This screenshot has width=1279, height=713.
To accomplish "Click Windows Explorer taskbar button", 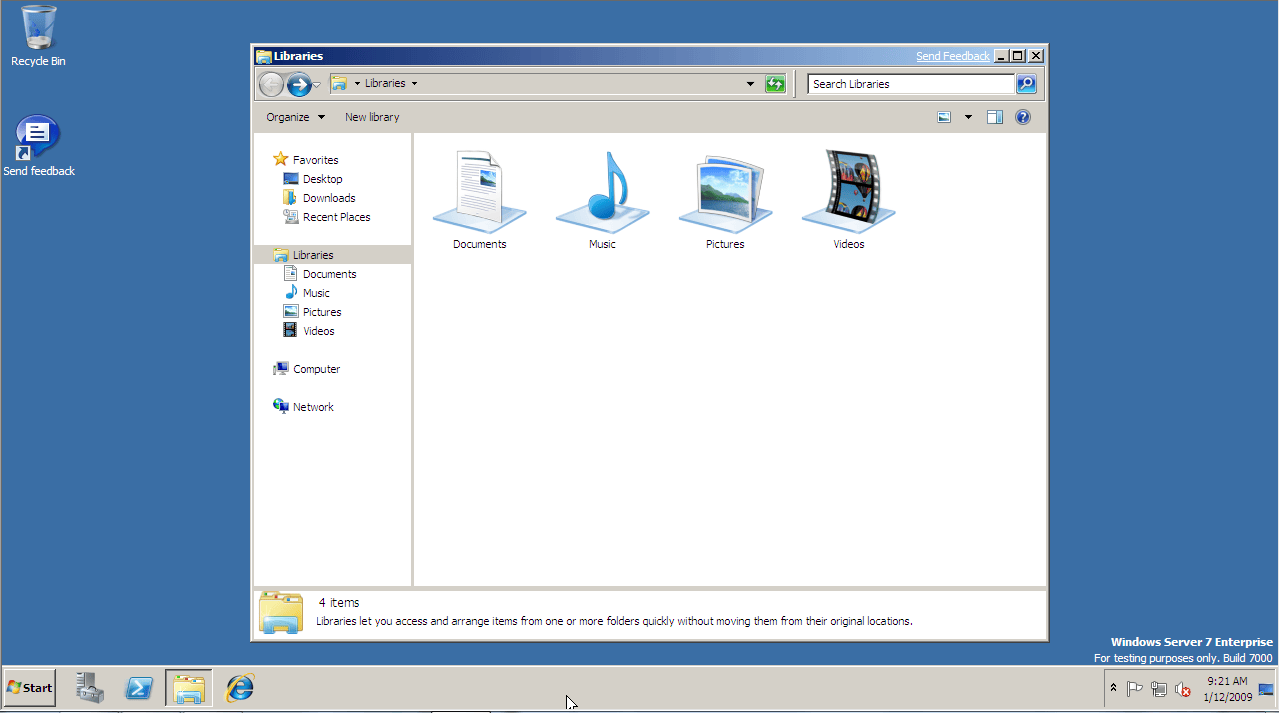I will [189, 687].
